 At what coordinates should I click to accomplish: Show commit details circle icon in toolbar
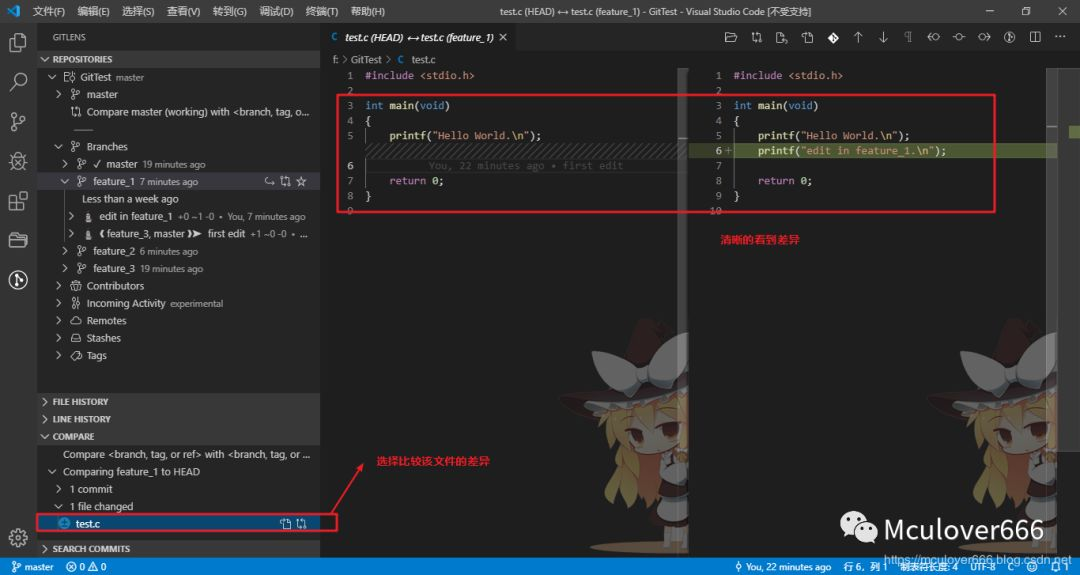pos(959,37)
